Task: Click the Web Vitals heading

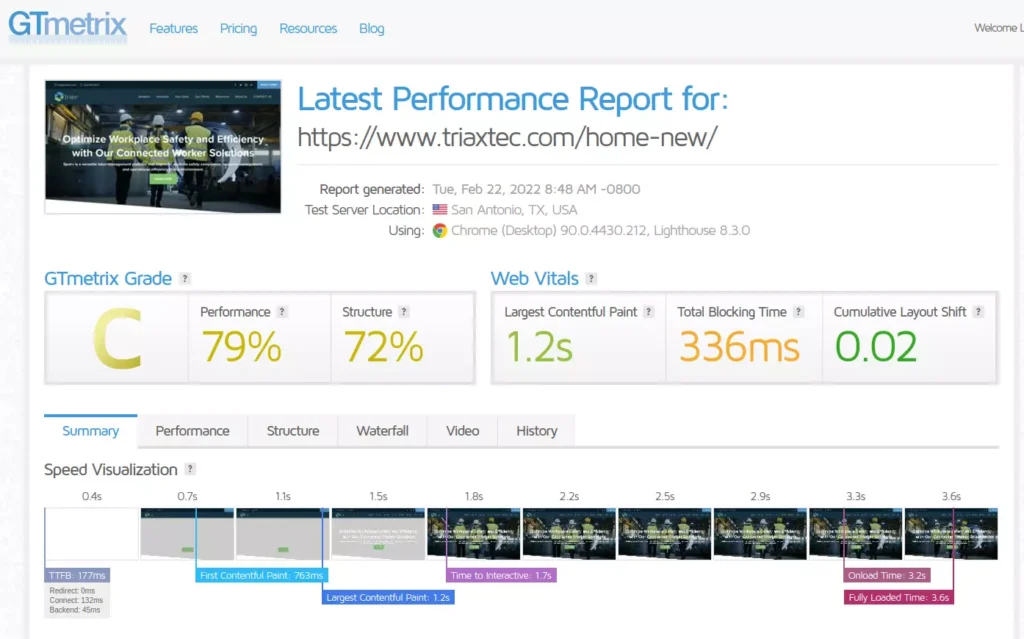Action: tap(535, 279)
